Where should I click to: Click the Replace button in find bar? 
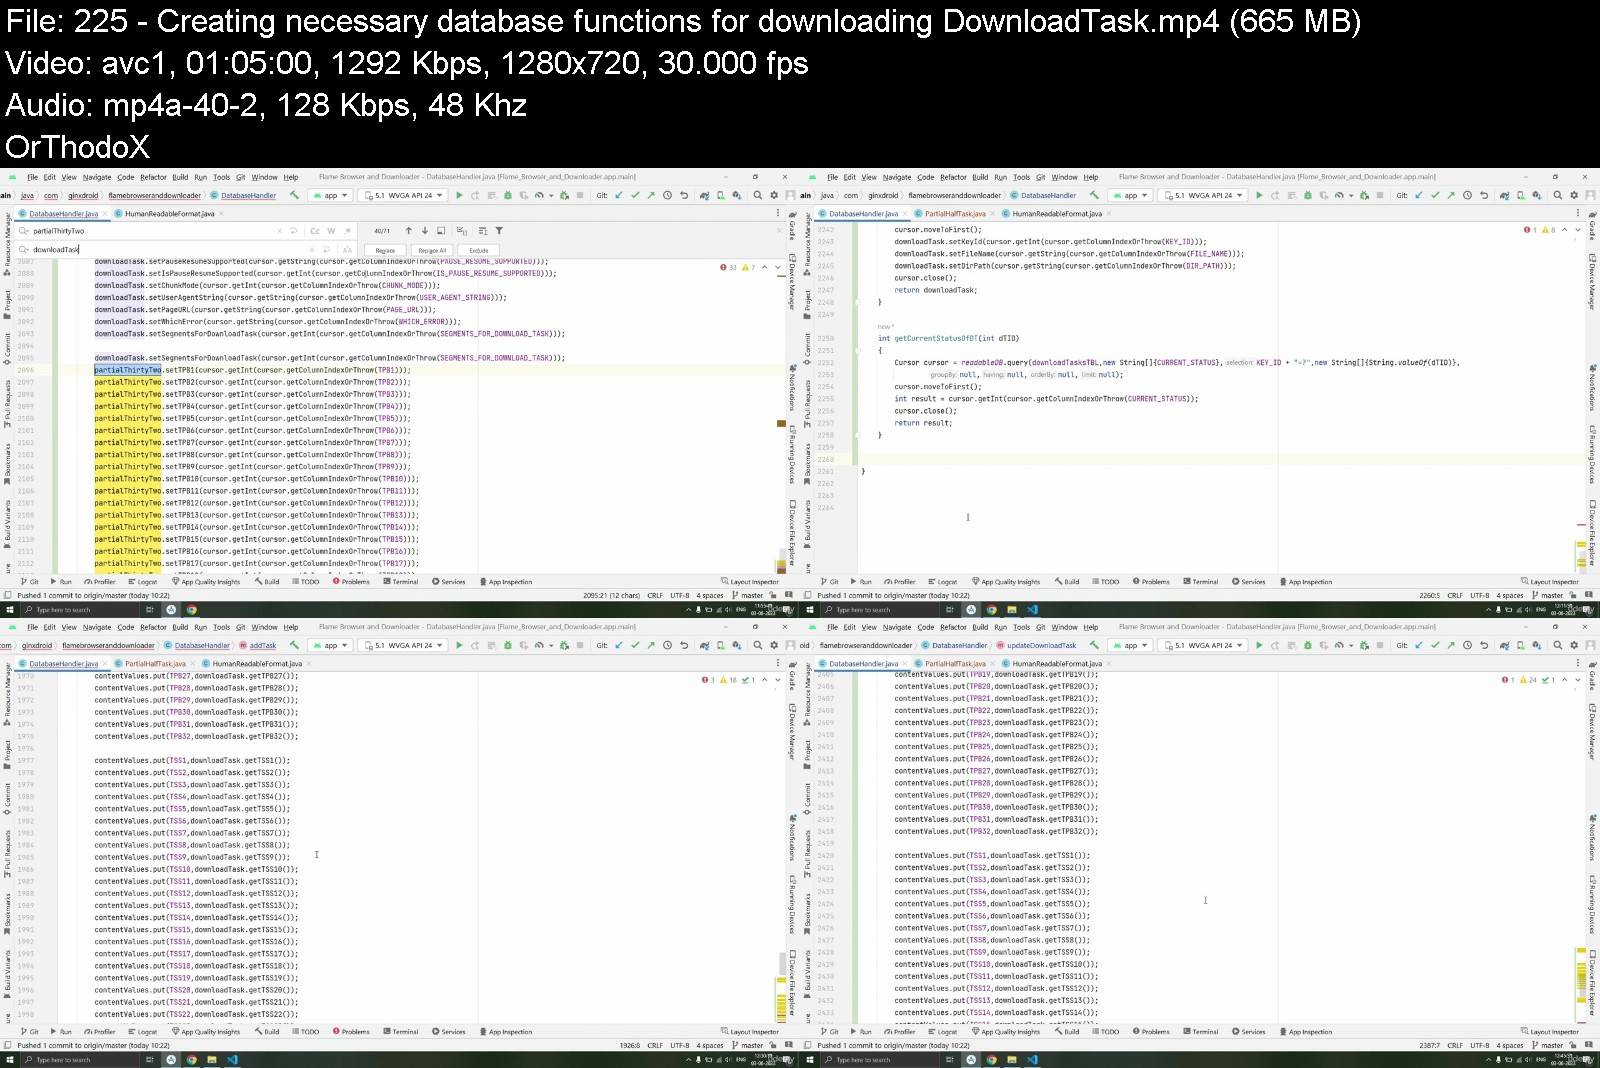385,250
